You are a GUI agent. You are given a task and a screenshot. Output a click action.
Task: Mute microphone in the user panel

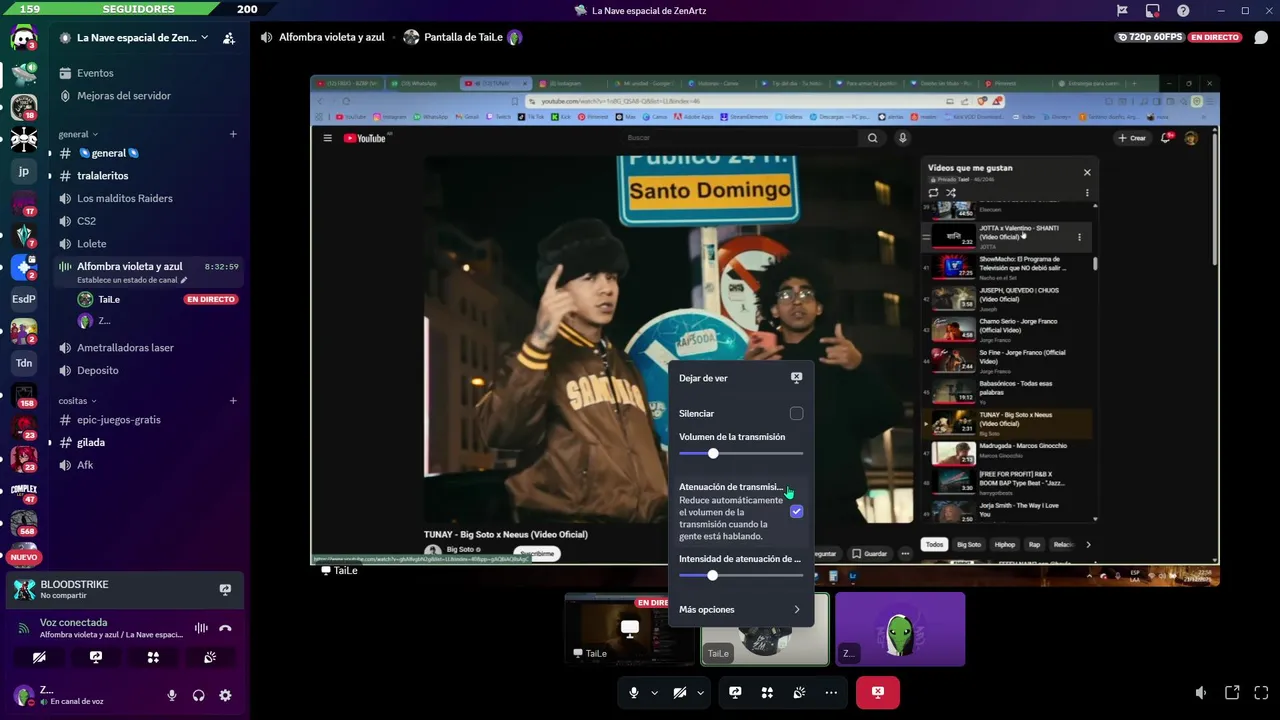click(x=172, y=695)
